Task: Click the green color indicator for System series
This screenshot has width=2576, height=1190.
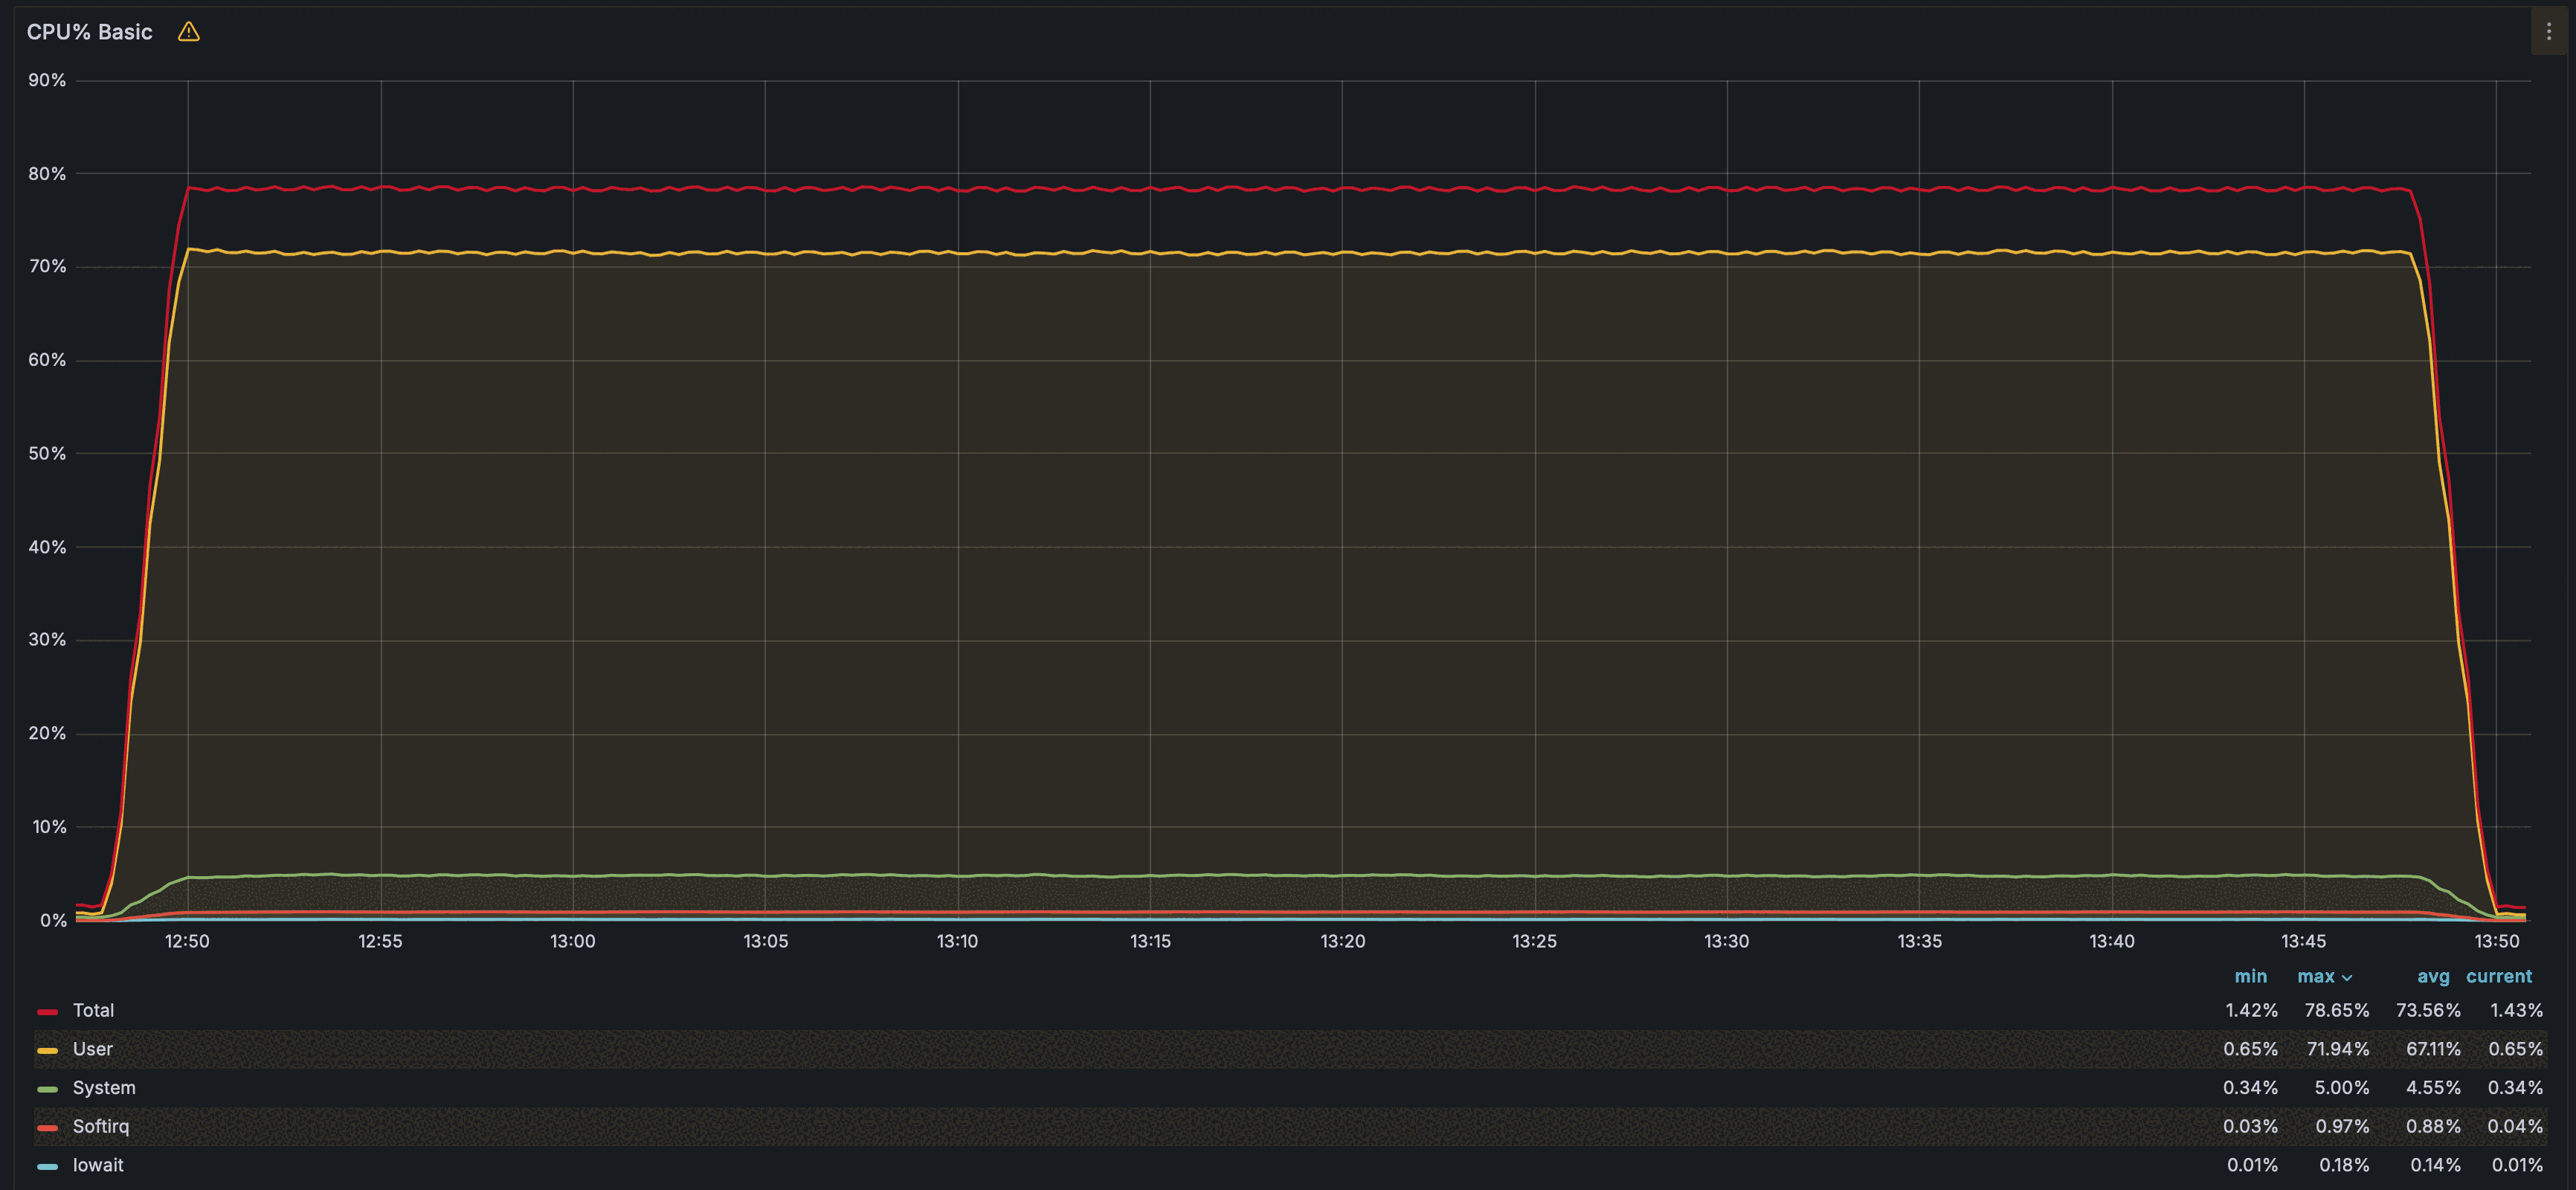Action: point(47,1088)
